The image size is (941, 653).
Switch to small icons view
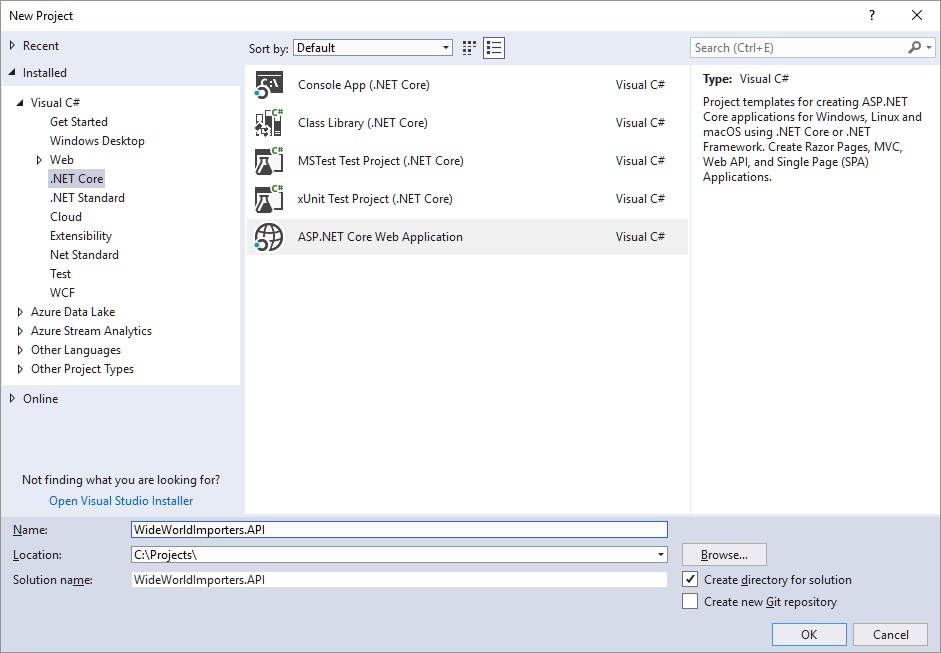coord(470,48)
